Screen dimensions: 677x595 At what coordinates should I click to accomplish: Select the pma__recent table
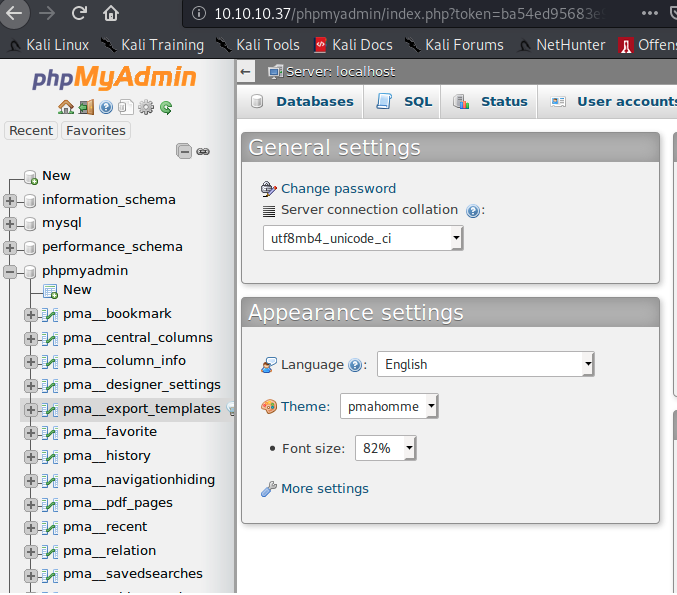coord(105,527)
